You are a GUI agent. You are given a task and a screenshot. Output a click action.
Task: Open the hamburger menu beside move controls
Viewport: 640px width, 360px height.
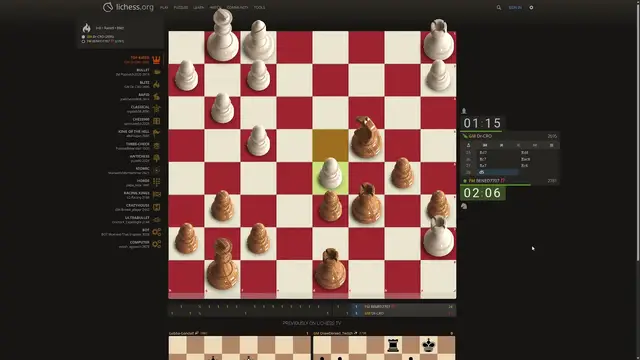click(x=551, y=145)
